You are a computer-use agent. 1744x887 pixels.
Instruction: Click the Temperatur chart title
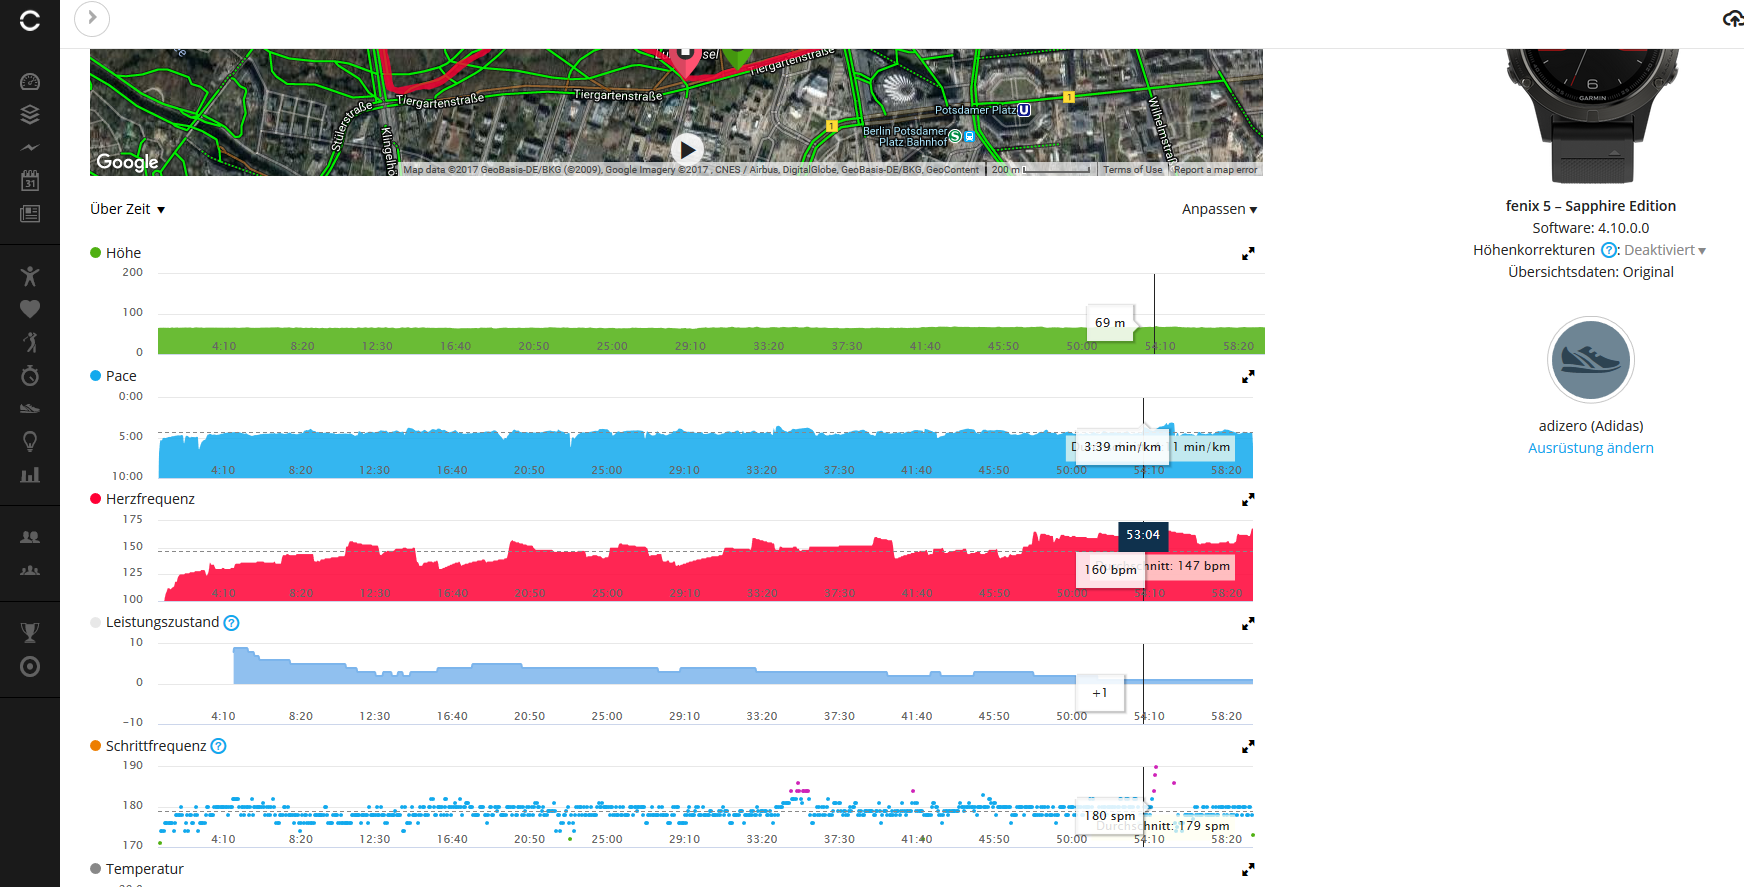coord(145,869)
